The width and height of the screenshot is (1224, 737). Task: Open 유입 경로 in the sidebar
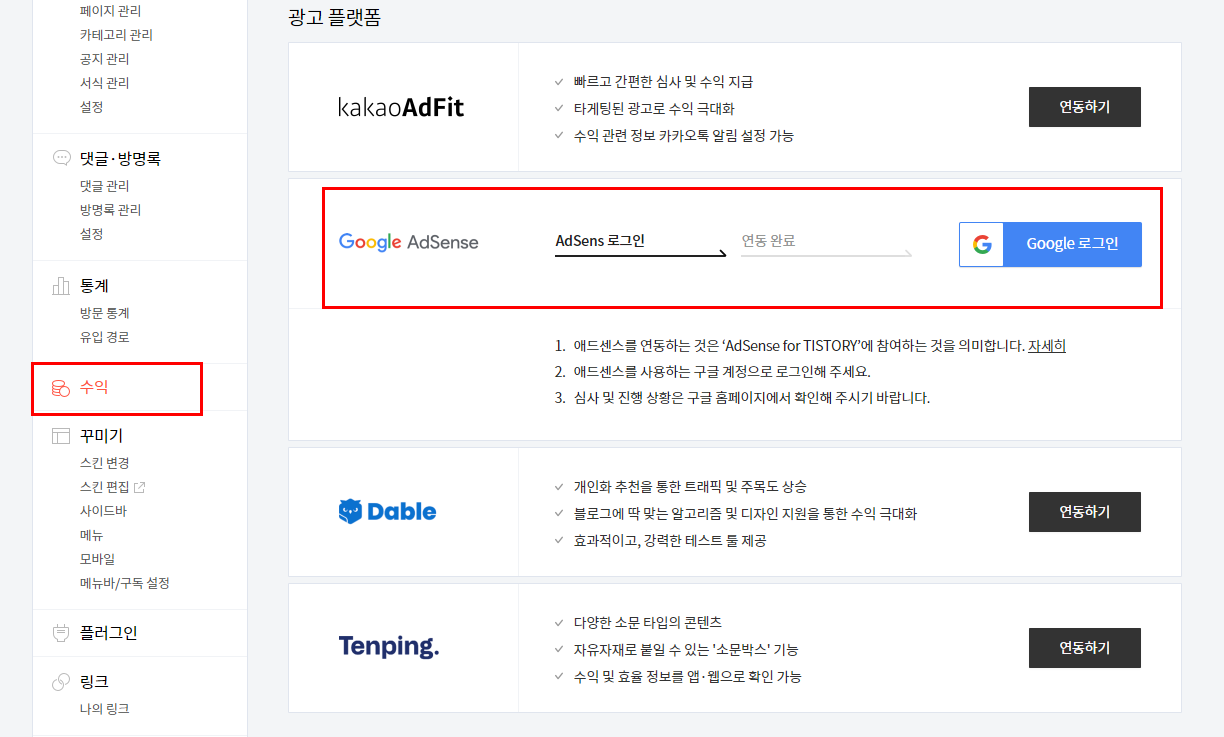(104, 337)
